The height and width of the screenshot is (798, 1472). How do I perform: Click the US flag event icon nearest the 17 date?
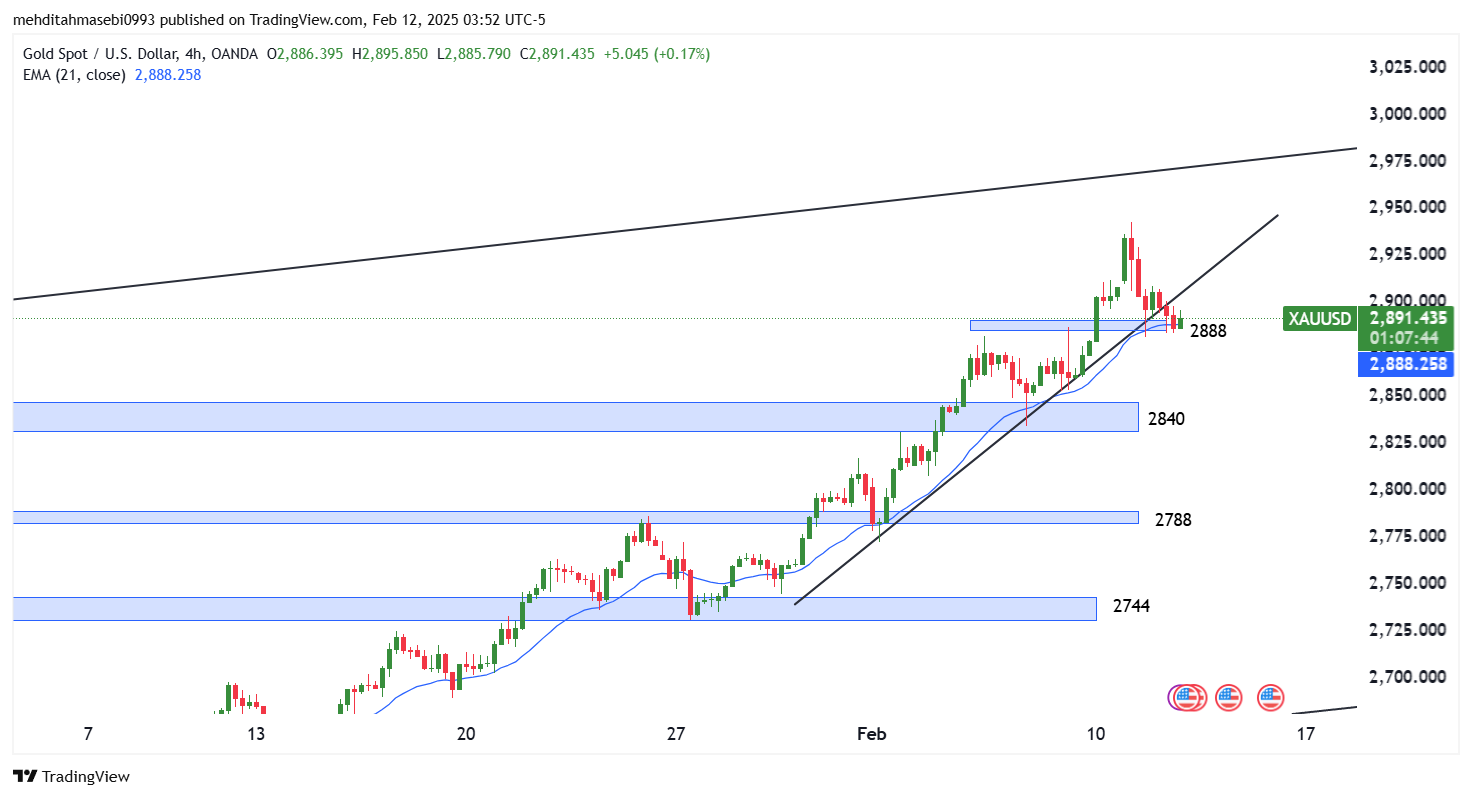[1270, 697]
